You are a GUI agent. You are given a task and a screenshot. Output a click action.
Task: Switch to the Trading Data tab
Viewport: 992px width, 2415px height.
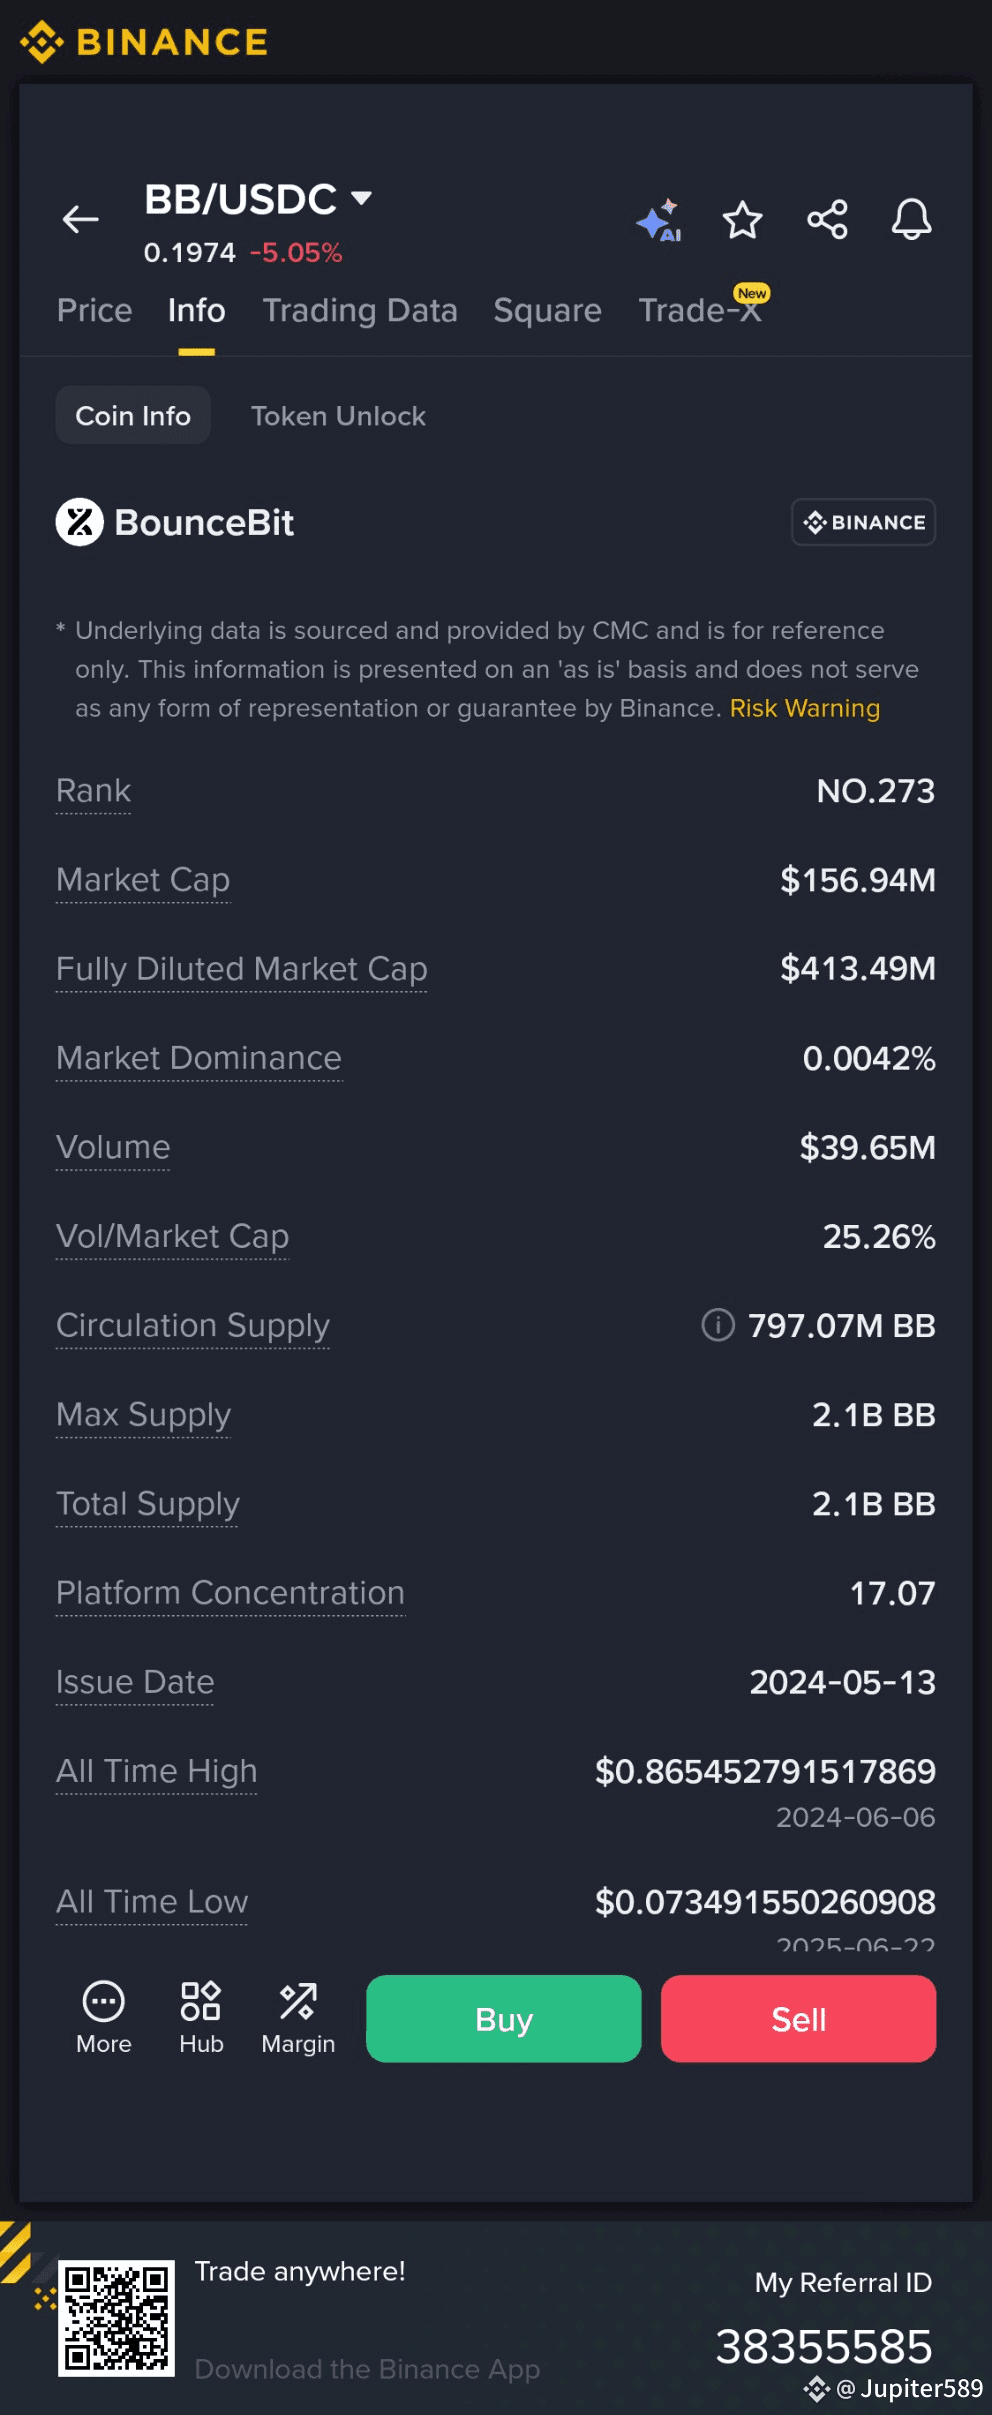pos(360,310)
